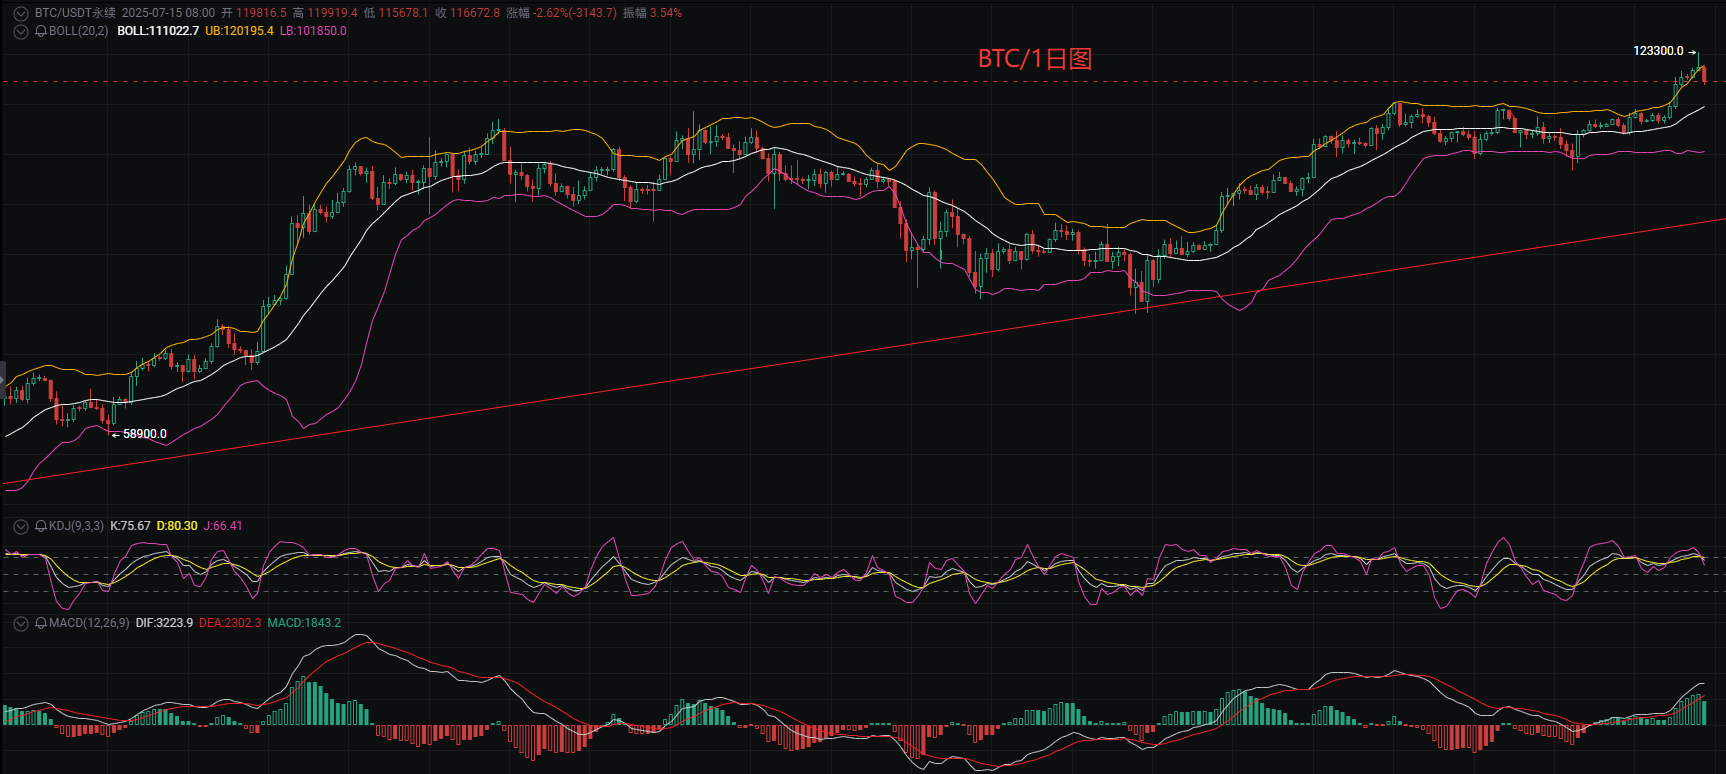Click the 58900.0 low price marker
Image resolution: width=1726 pixels, height=774 pixels.
pos(145,434)
